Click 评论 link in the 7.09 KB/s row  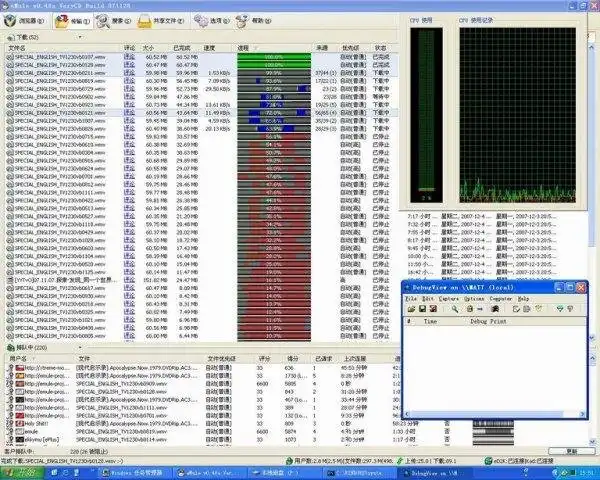pos(129,81)
